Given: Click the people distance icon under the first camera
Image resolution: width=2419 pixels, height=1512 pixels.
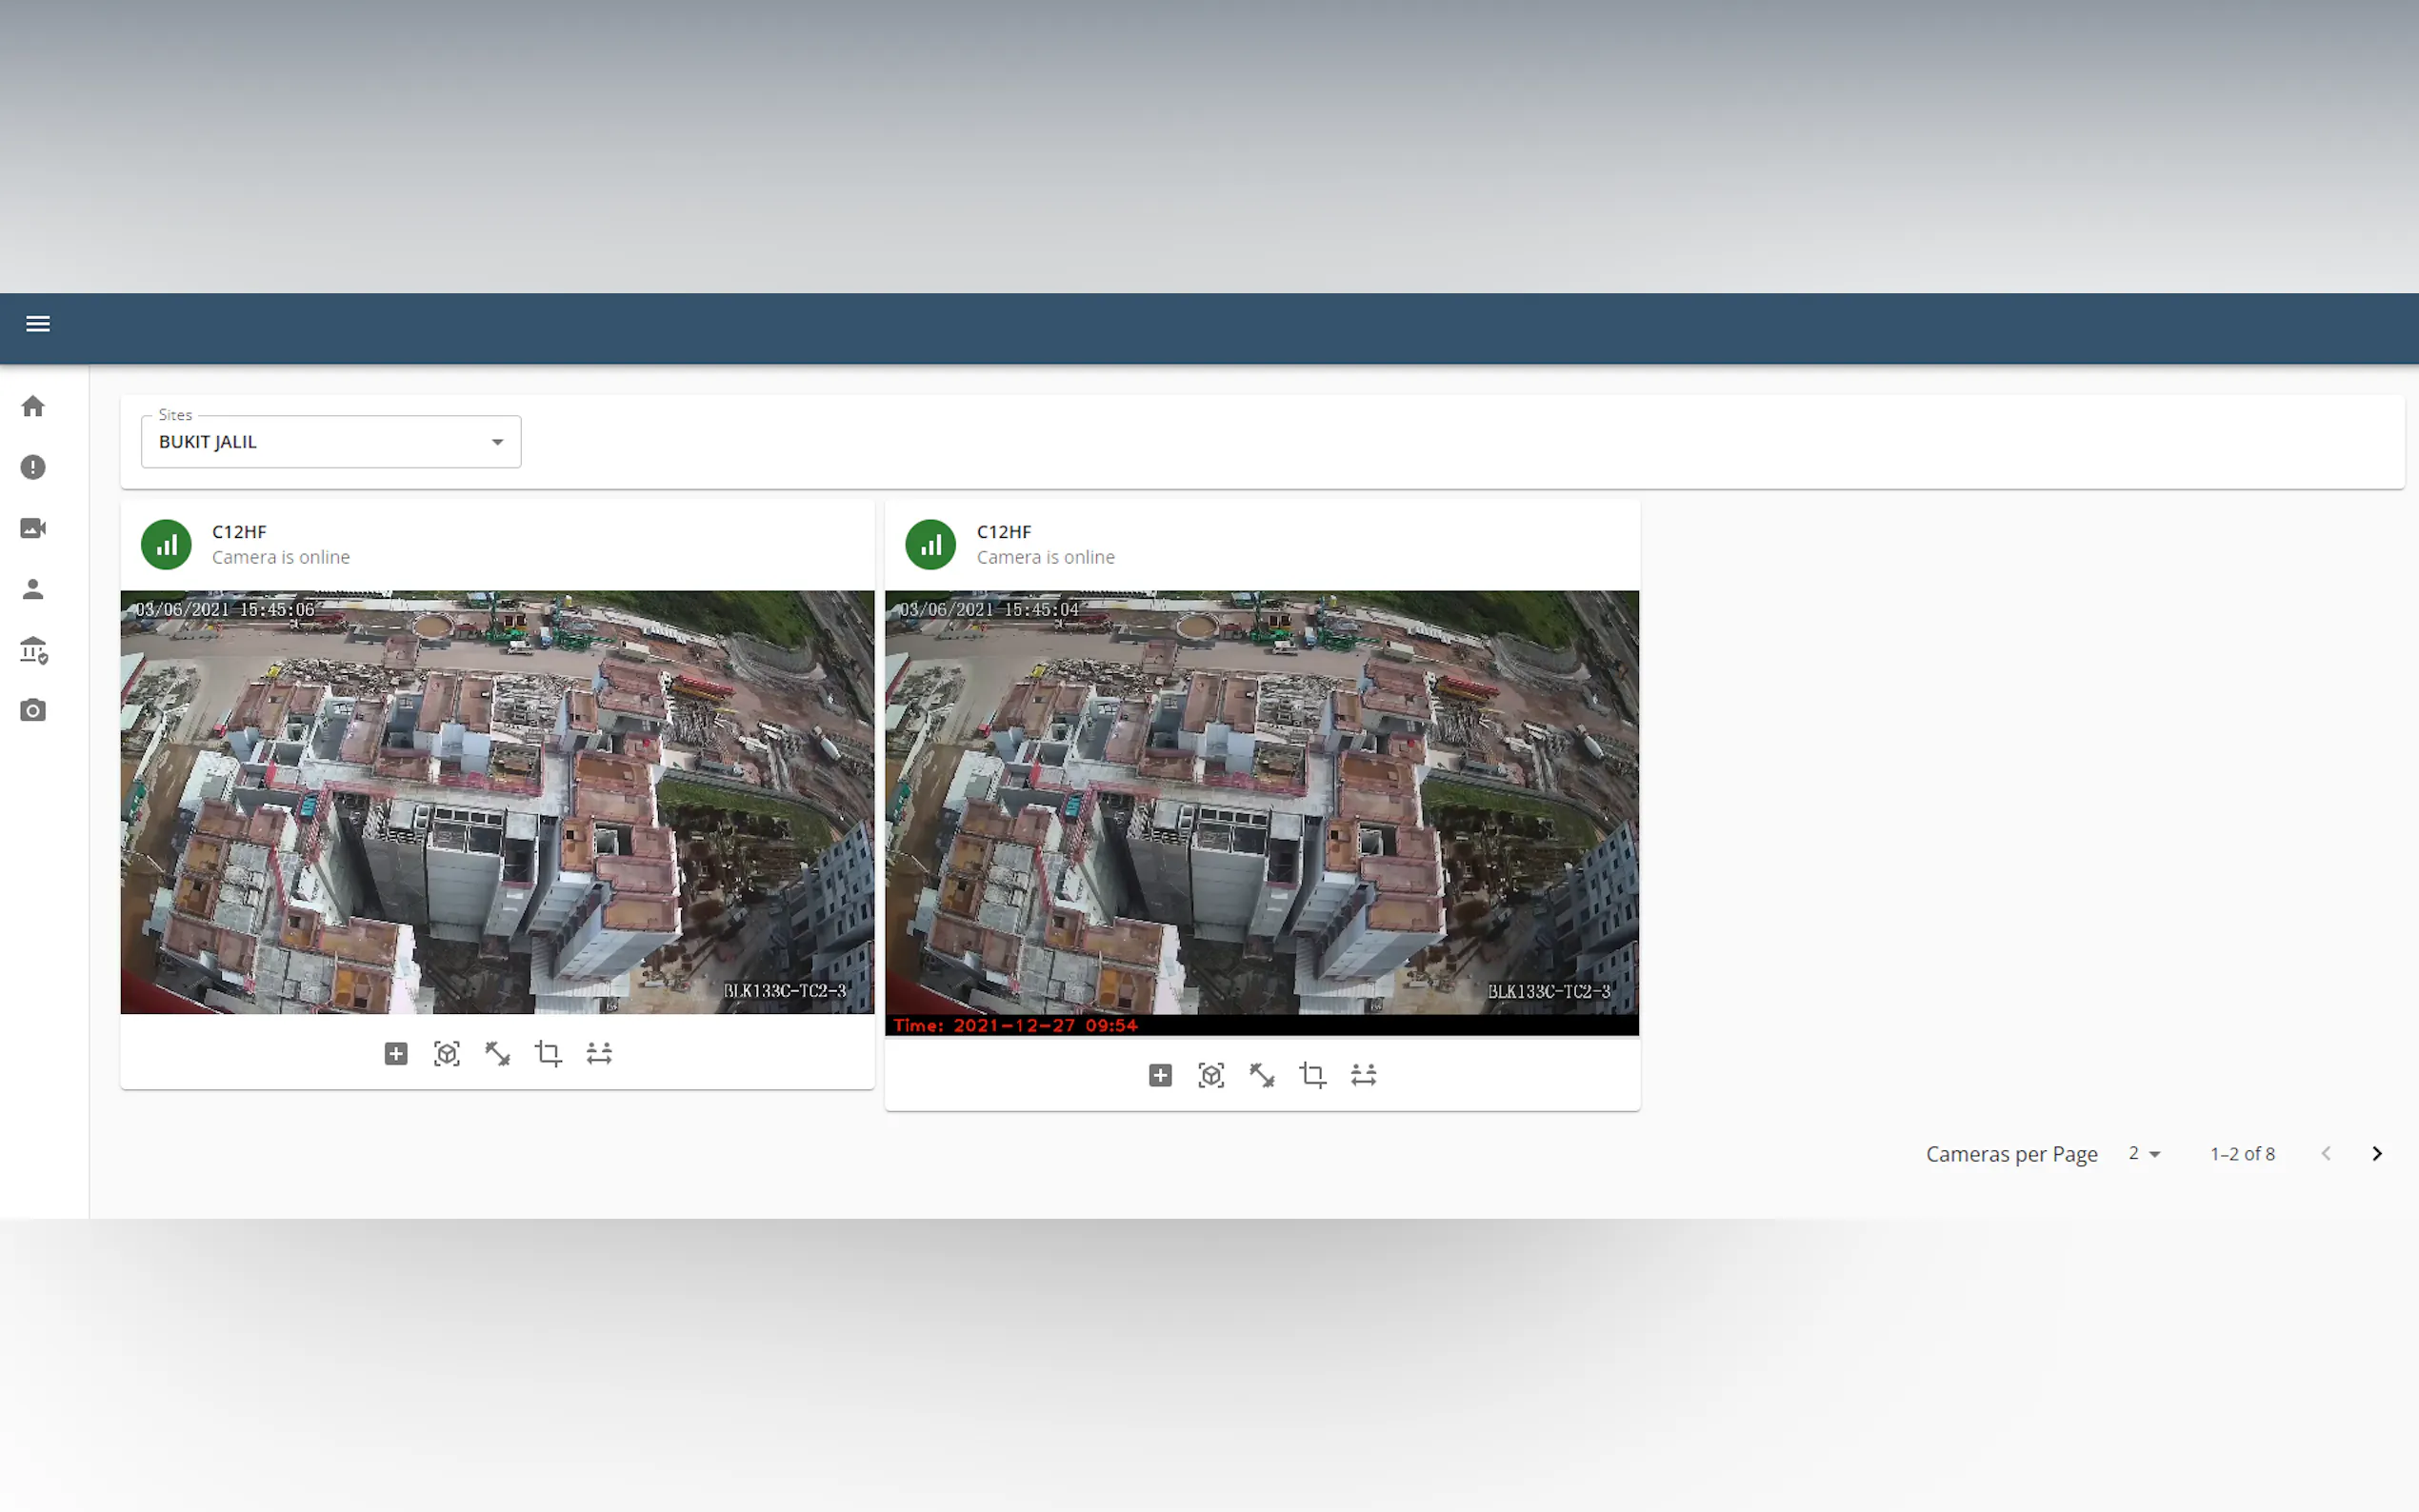Looking at the screenshot, I should click(599, 1053).
